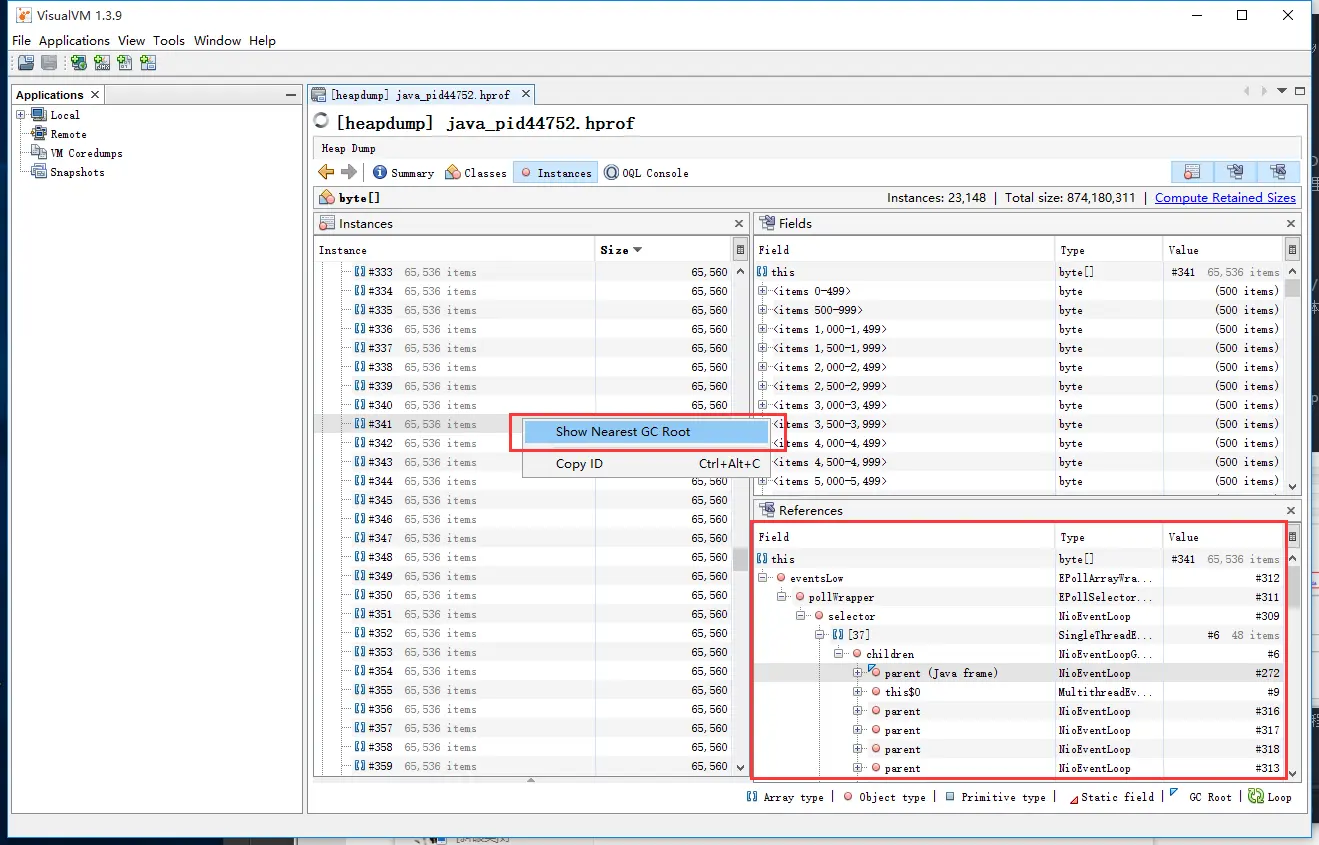The image size is (1319, 845).
Task: Expand <items 2,000-2,499> in Fields
Action: 763,367
